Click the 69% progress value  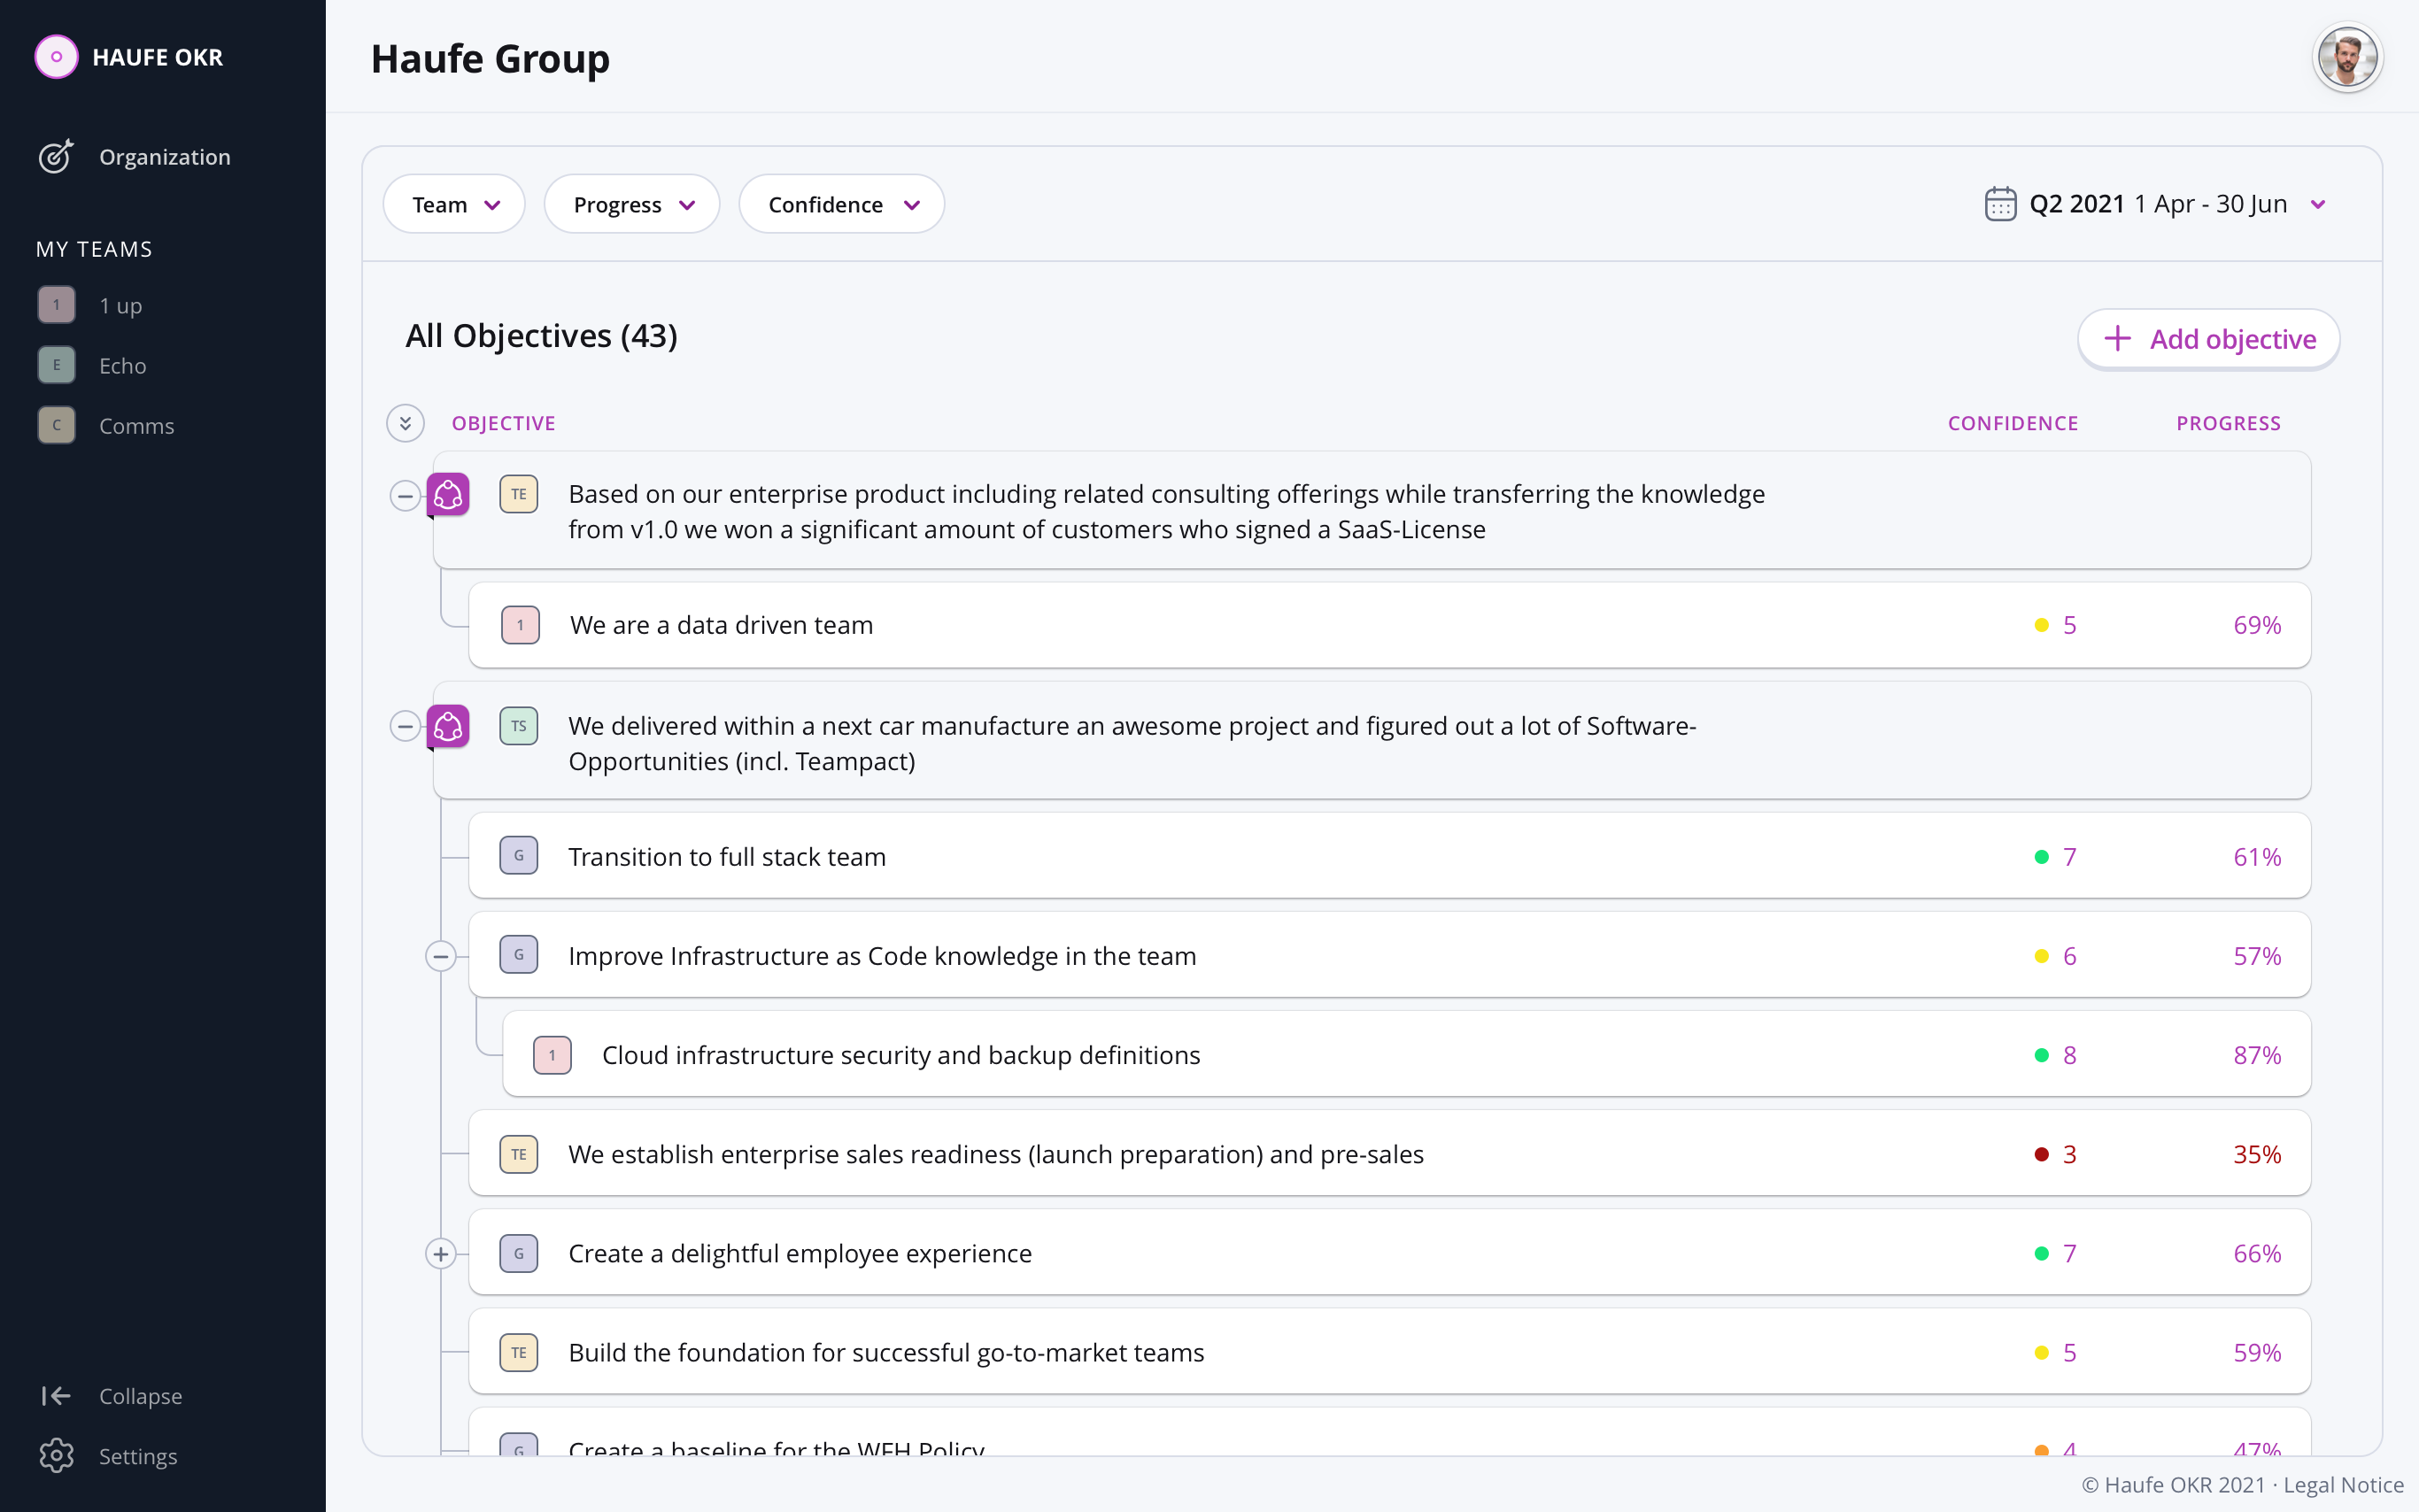2257,625
